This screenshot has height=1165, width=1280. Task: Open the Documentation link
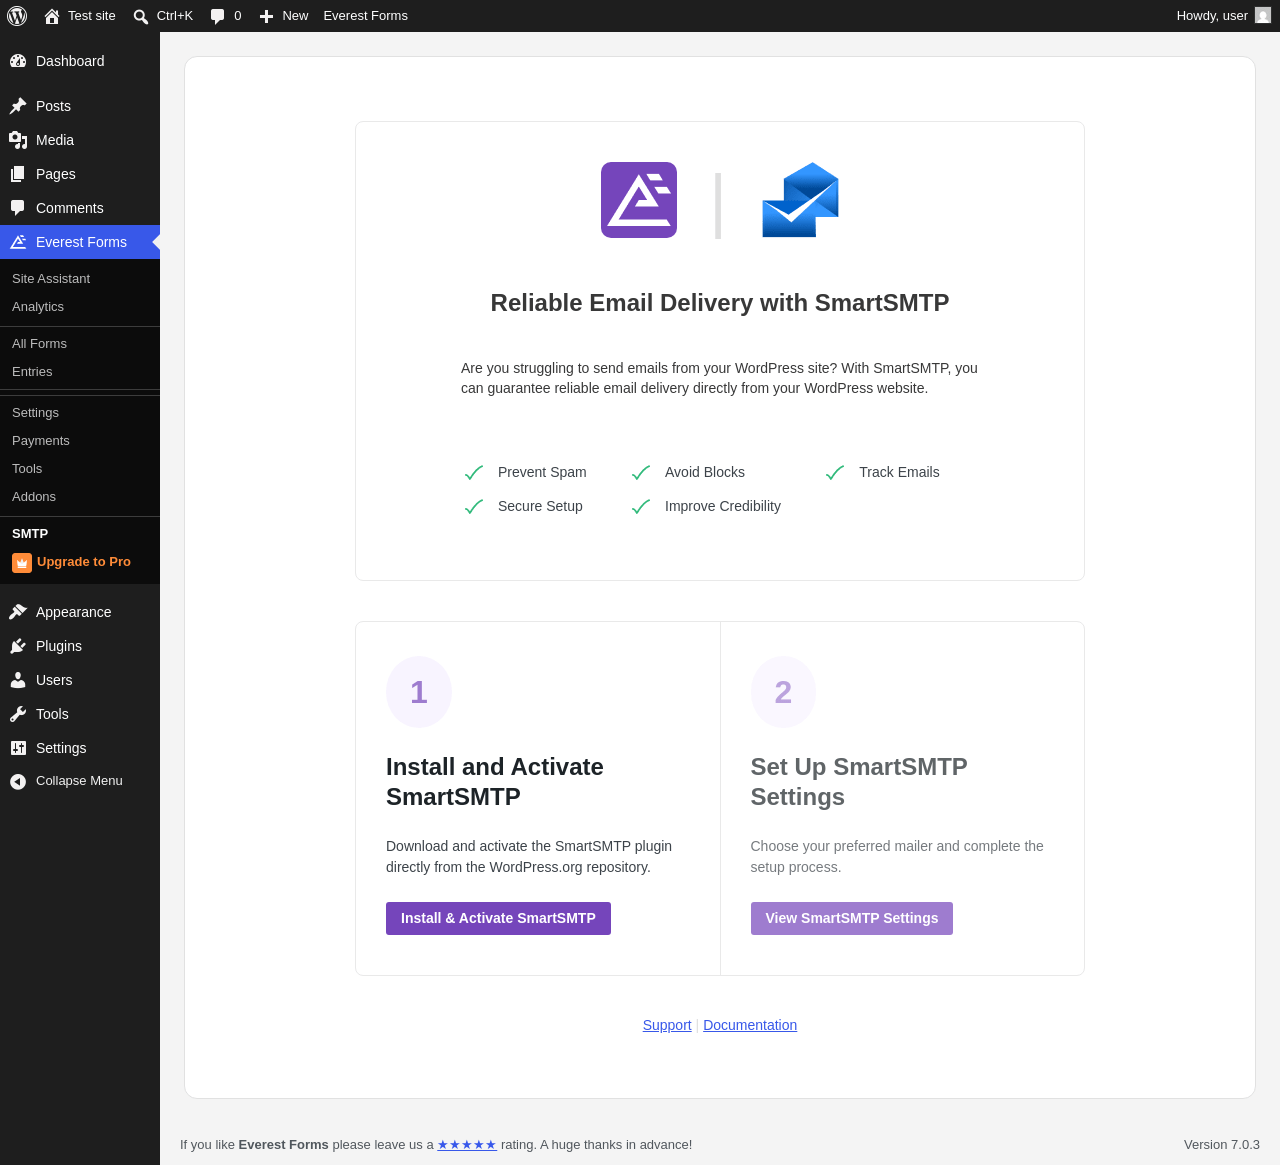coord(750,1025)
